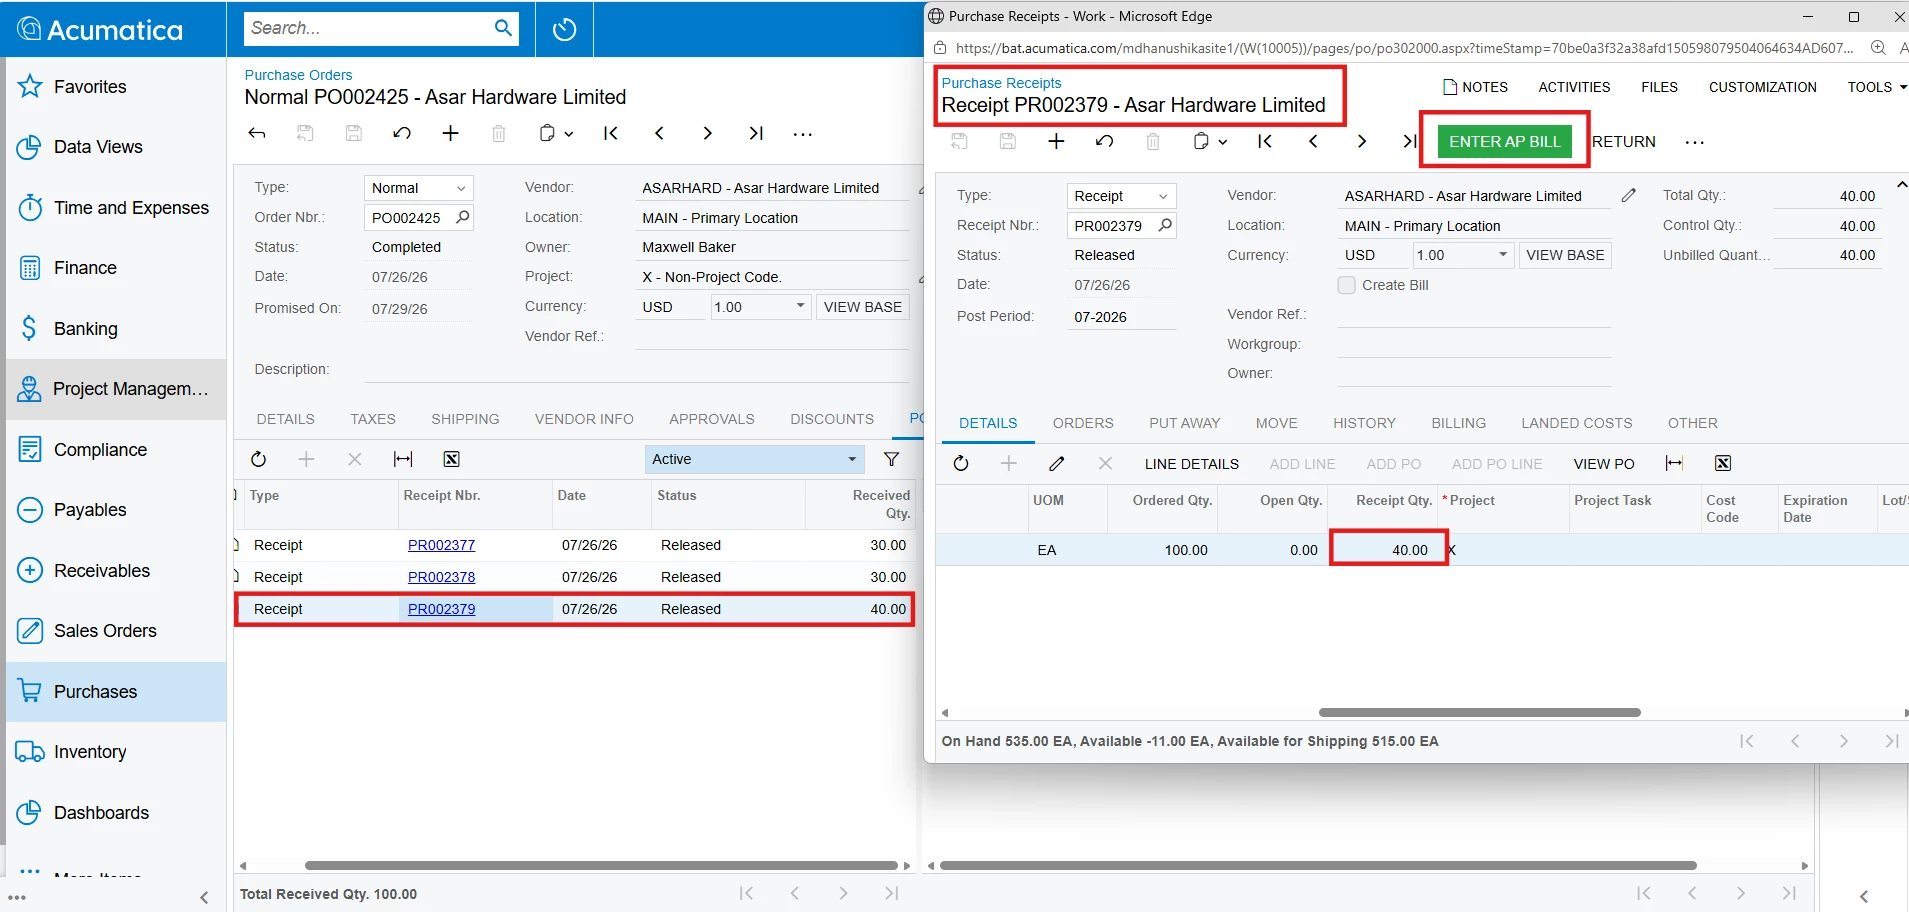1909x912 pixels.
Task: Open the BILLING tab in receipt
Action: coord(1458,423)
